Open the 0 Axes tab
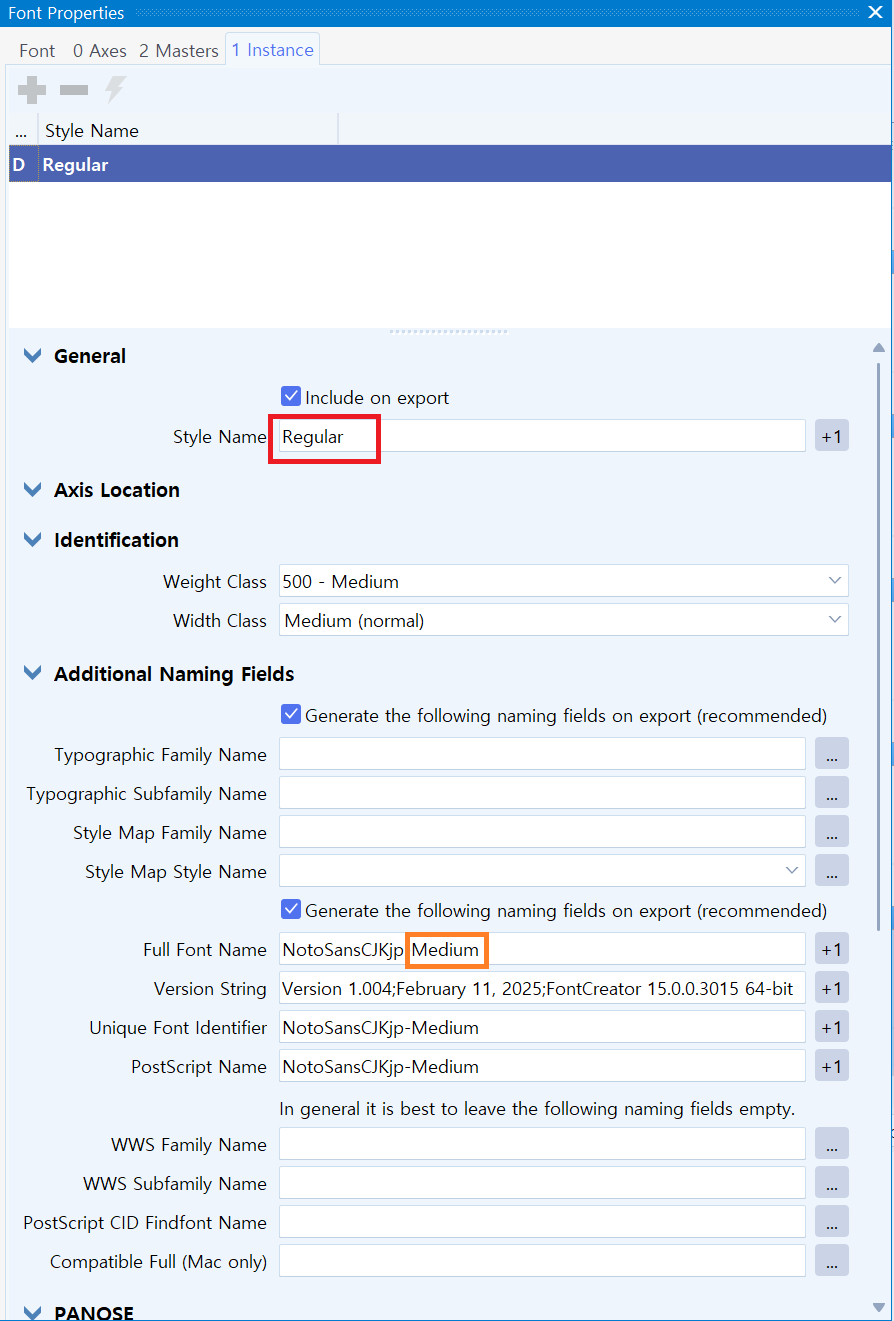 click(99, 50)
